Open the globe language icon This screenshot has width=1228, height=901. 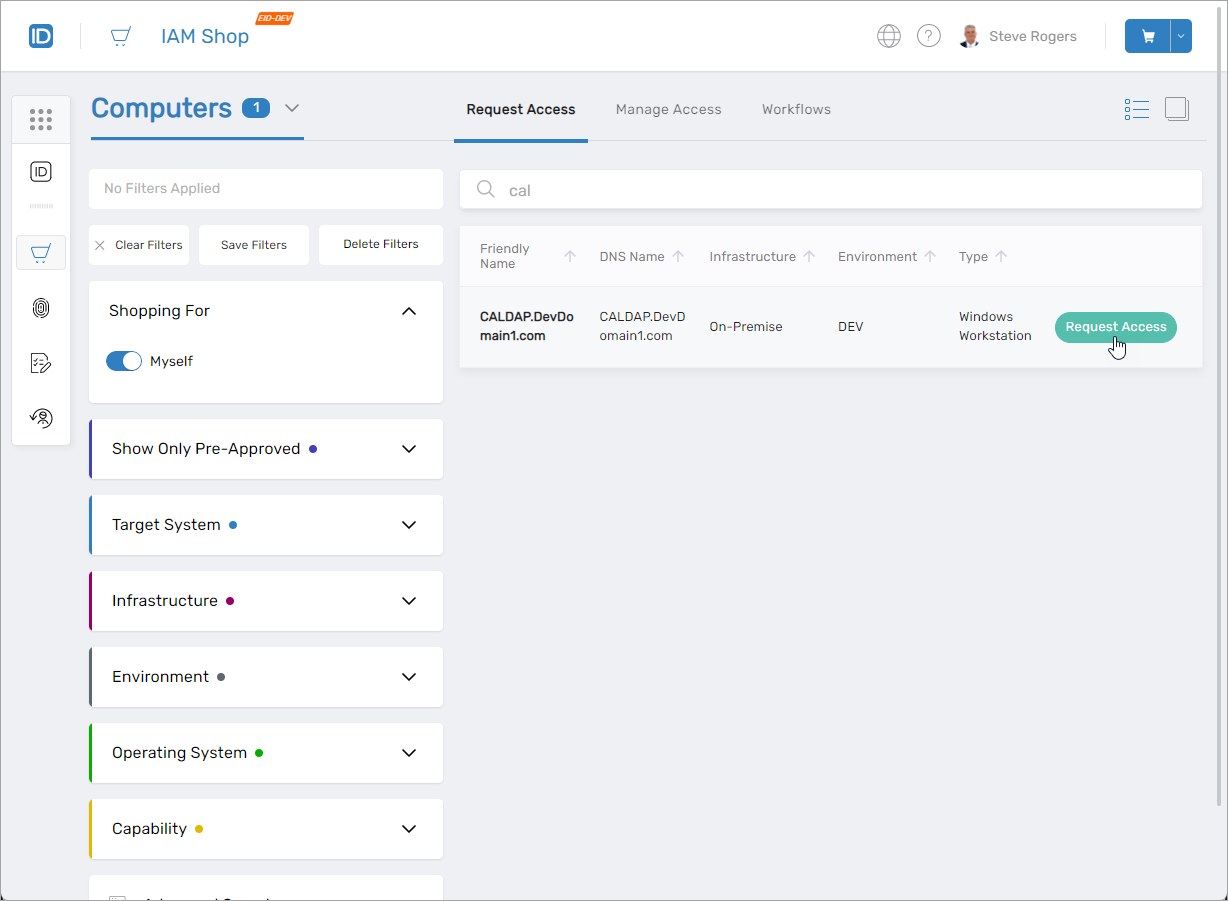(888, 36)
